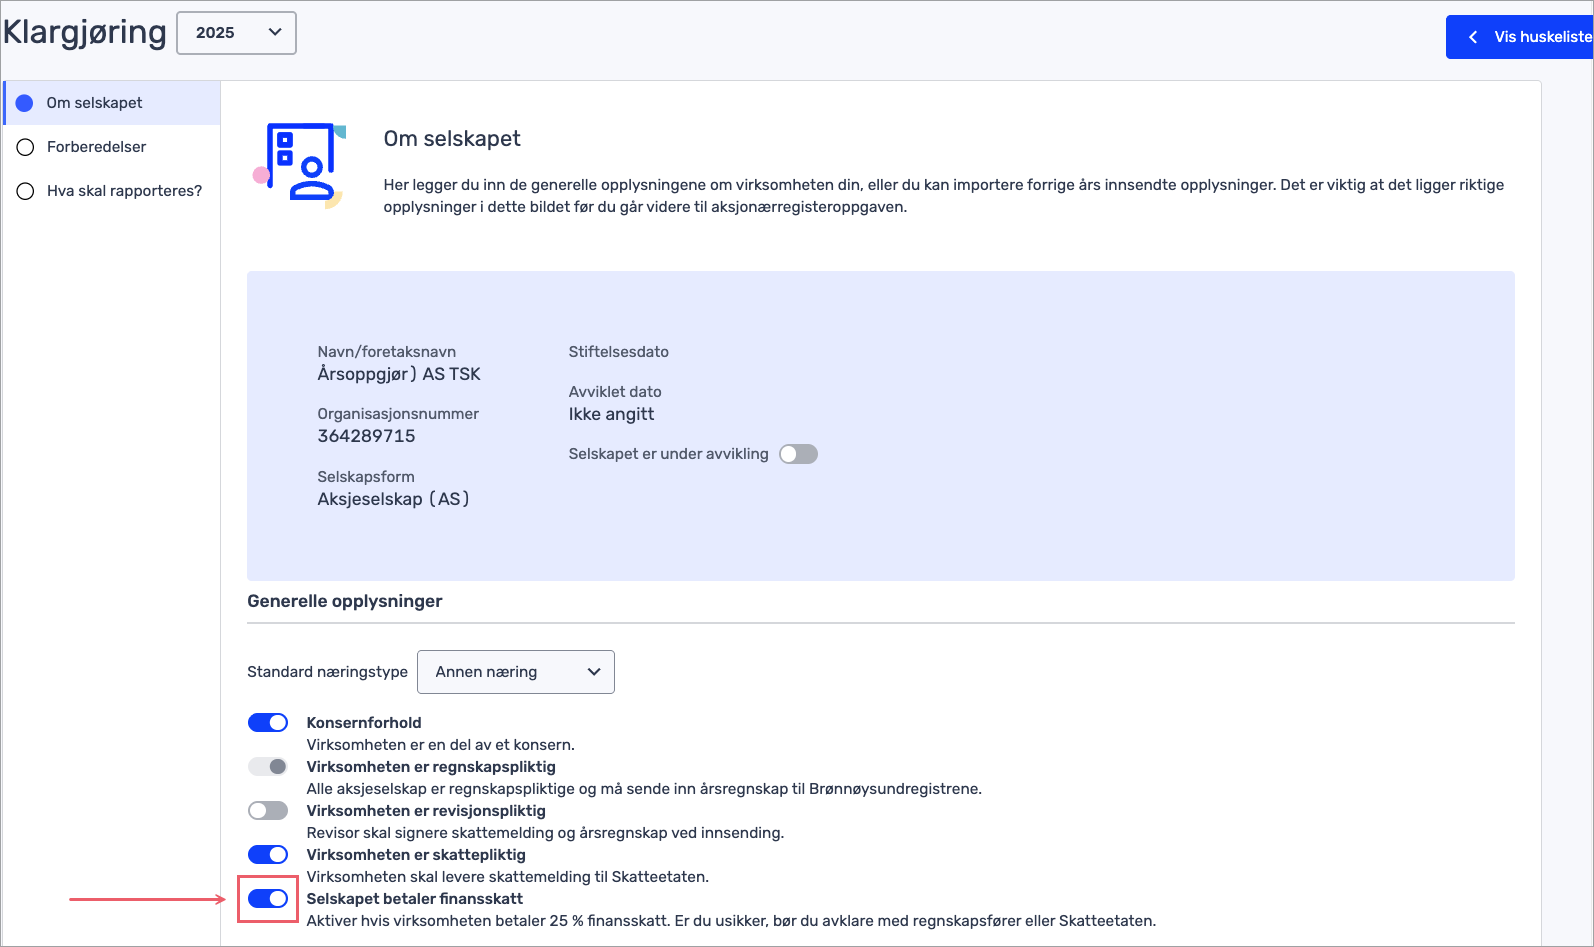1594x947 pixels.
Task: Switch off Selskapet betaler finansskatt toggle
Action: pyautogui.click(x=268, y=899)
